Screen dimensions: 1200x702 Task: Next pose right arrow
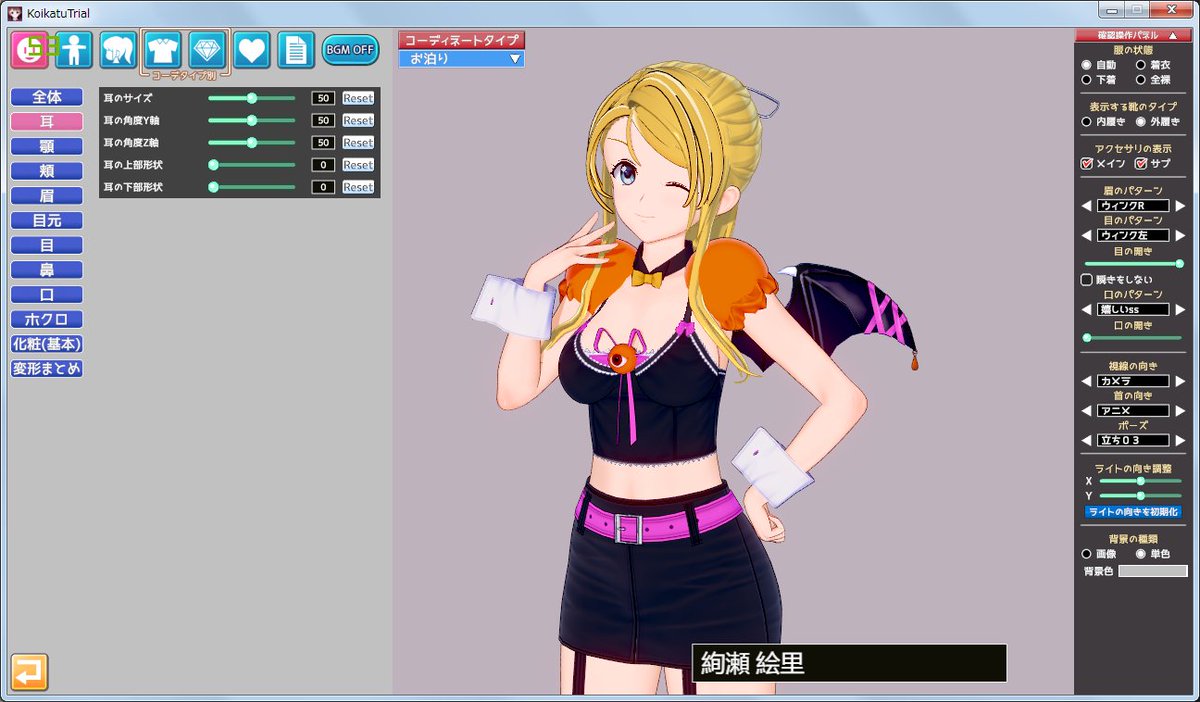pyautogui.click(x=1180, y=440)
